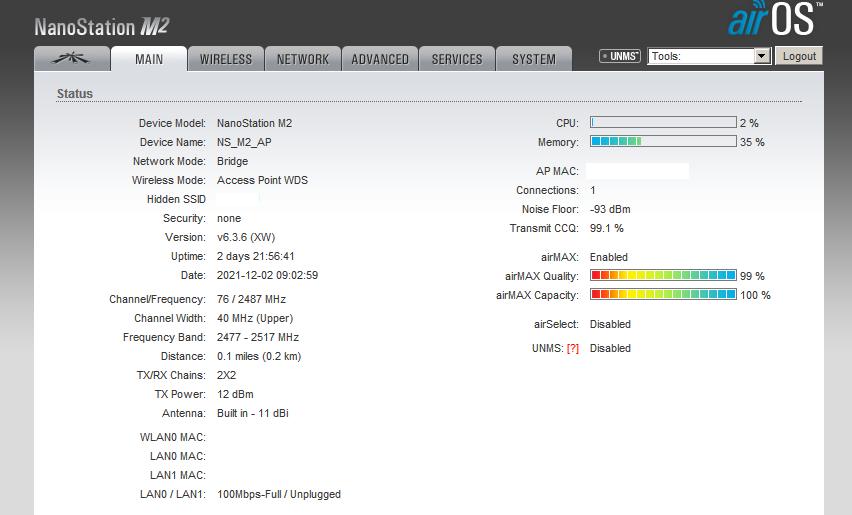The image size is (852, 515).
Task: Click the LAN1 MAC label
Action: (178, 475)
